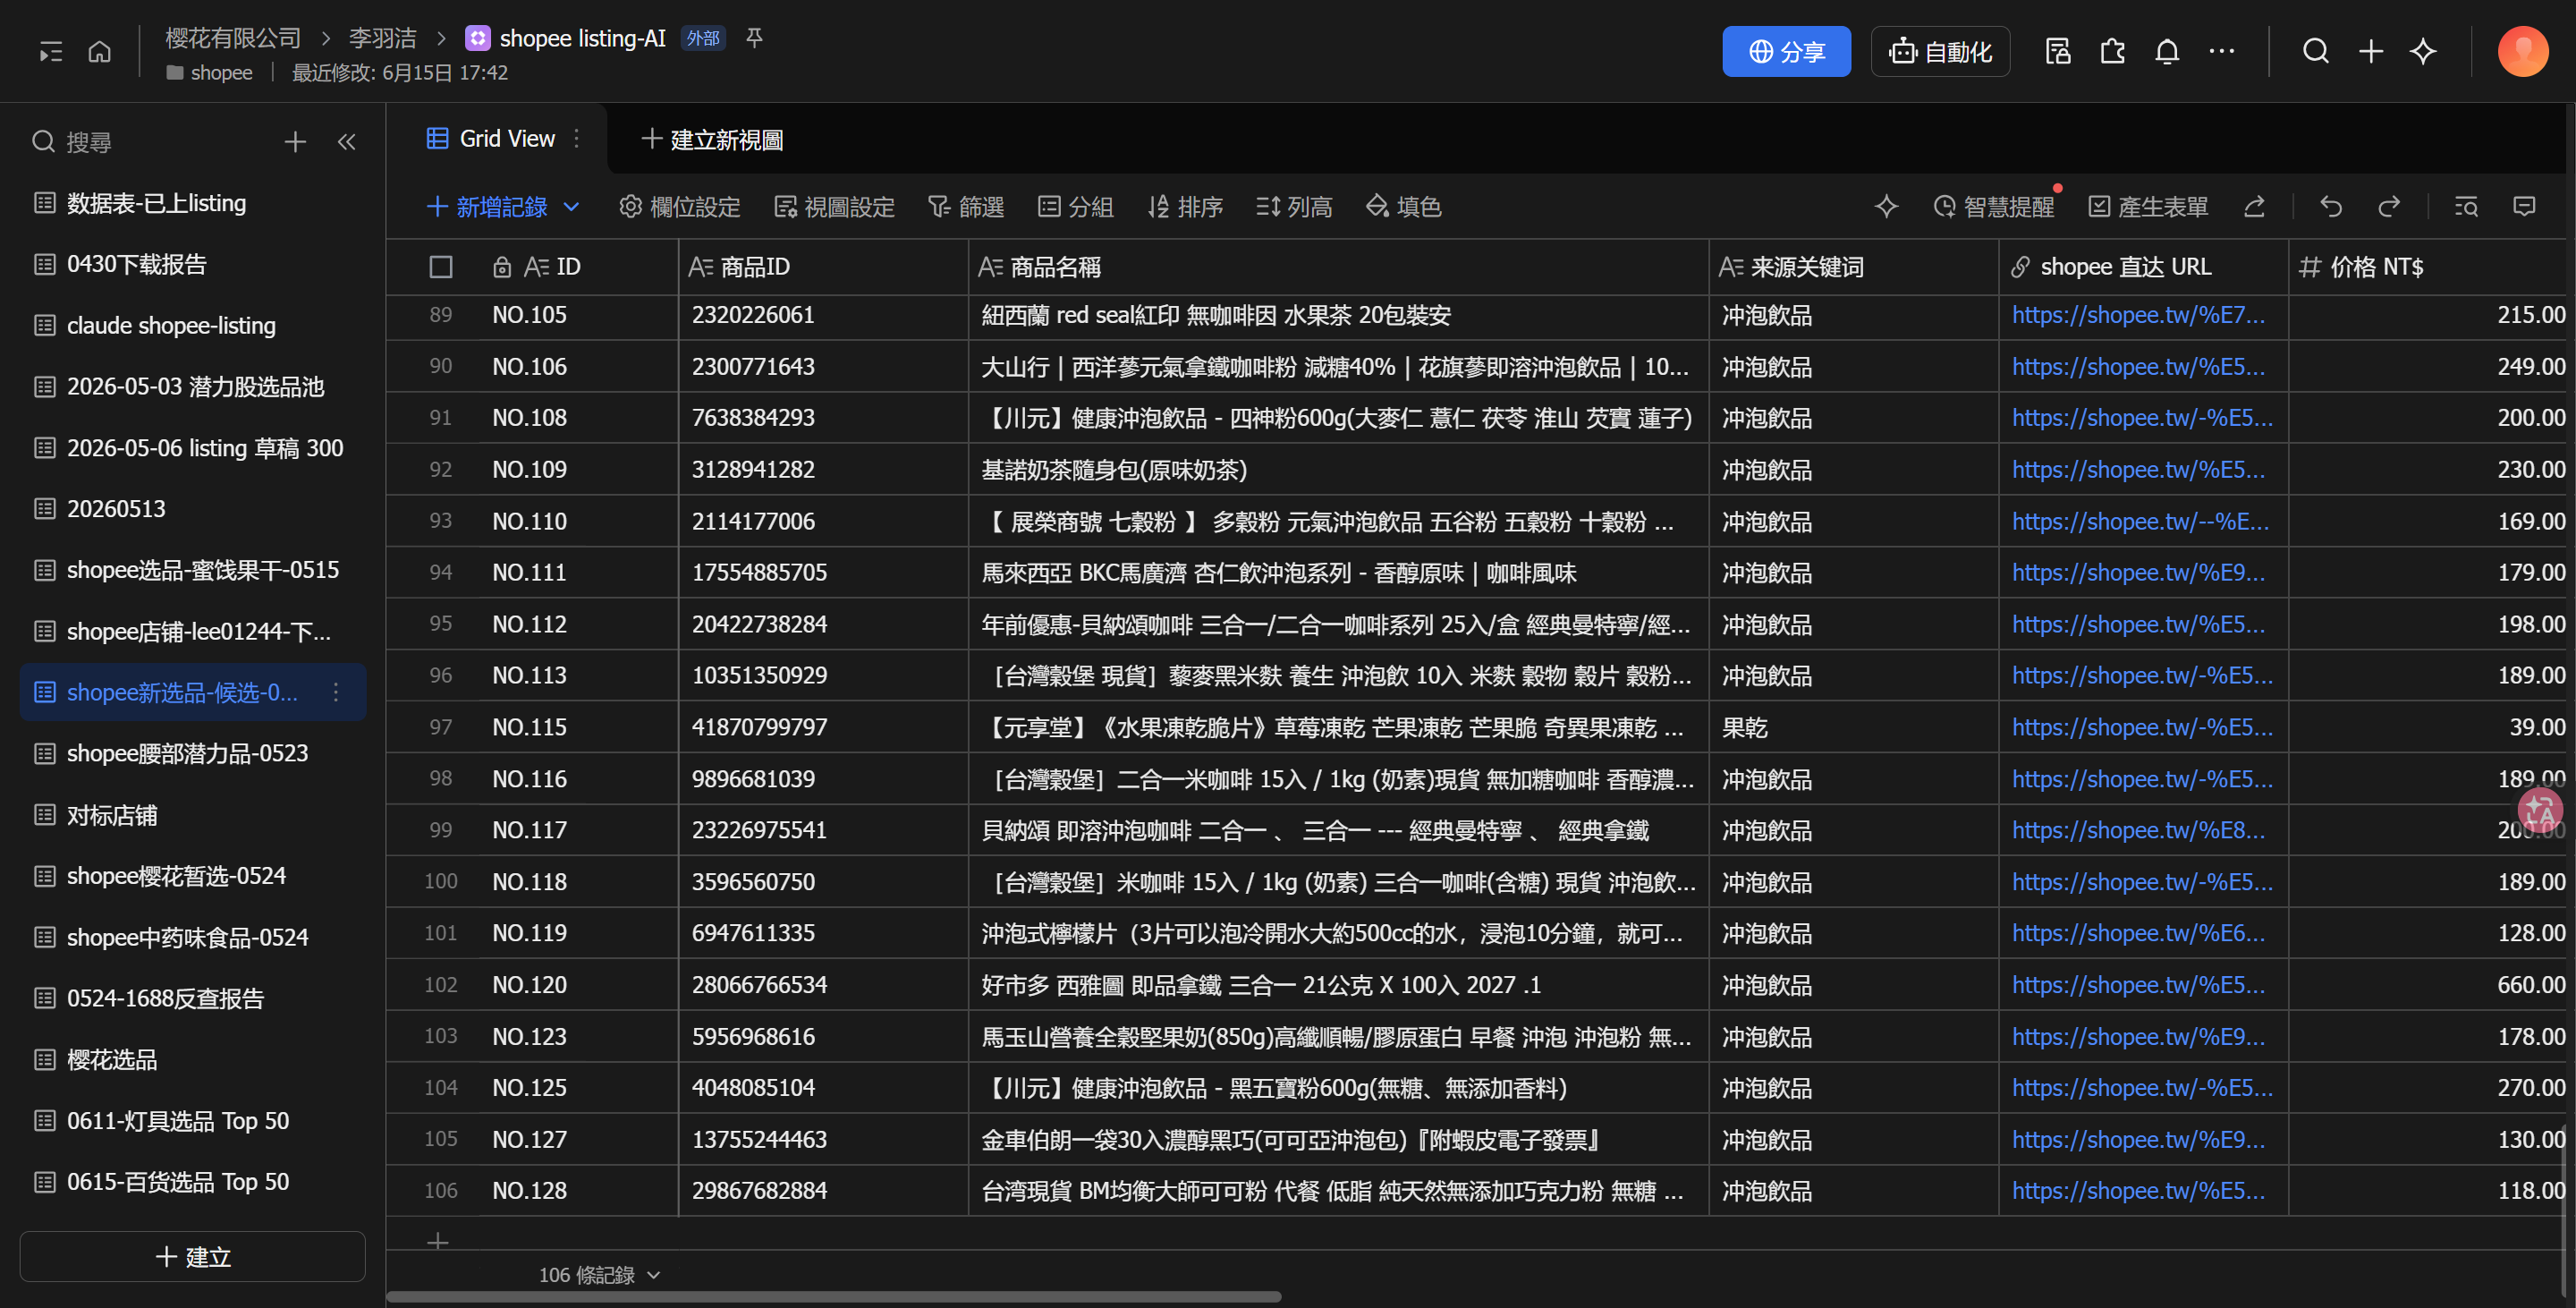
Task: Collapse the sidebar with the double chevron
Action: (347, 142)
